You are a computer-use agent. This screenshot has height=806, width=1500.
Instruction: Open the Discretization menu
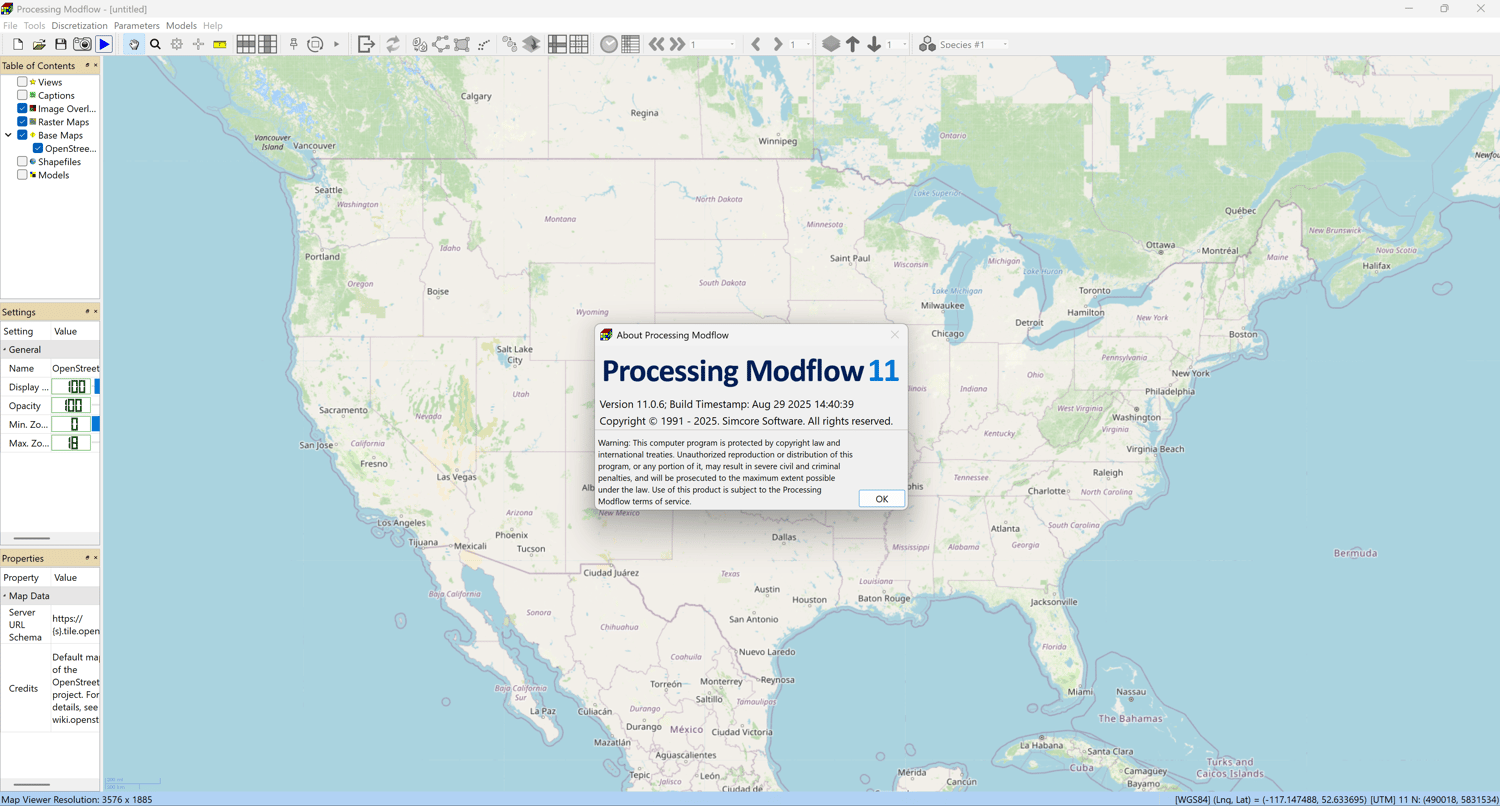click(x=79, y=25)
